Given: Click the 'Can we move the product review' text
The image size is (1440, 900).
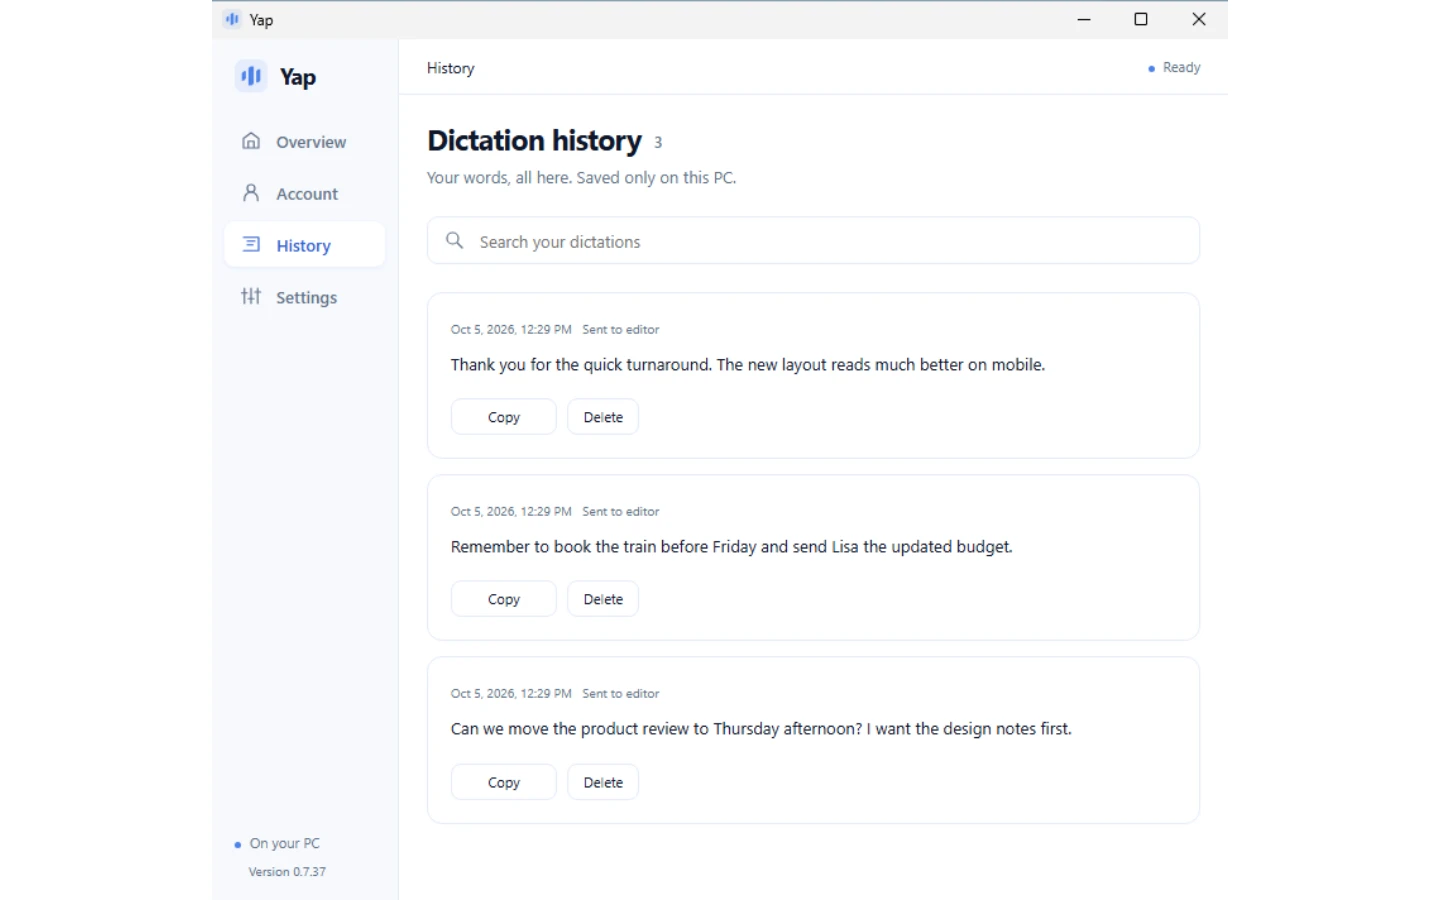Looking at the screenshot, I should click(x=760, y=729).
